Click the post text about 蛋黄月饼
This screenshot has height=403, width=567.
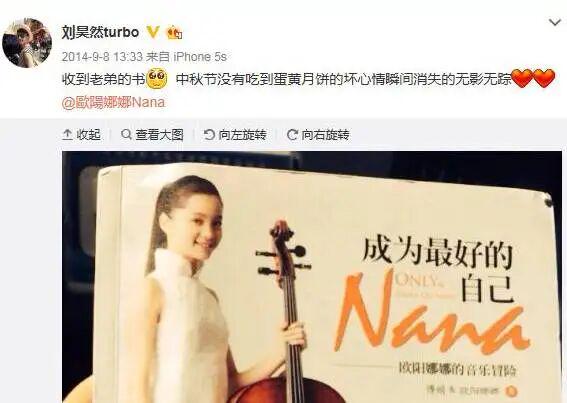(344, 79)
